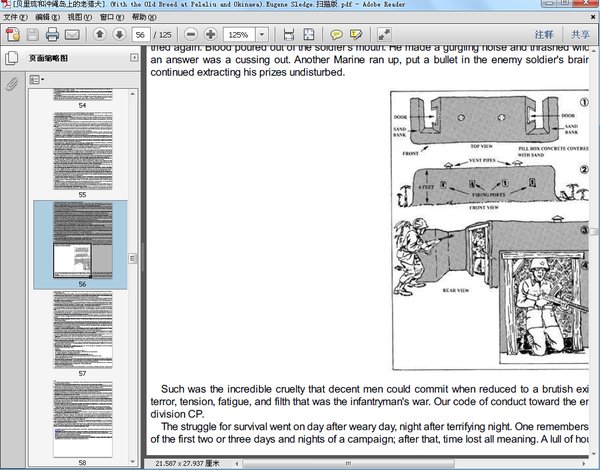
Task: Open the 共享 share pane
Action: coord(580,34)
